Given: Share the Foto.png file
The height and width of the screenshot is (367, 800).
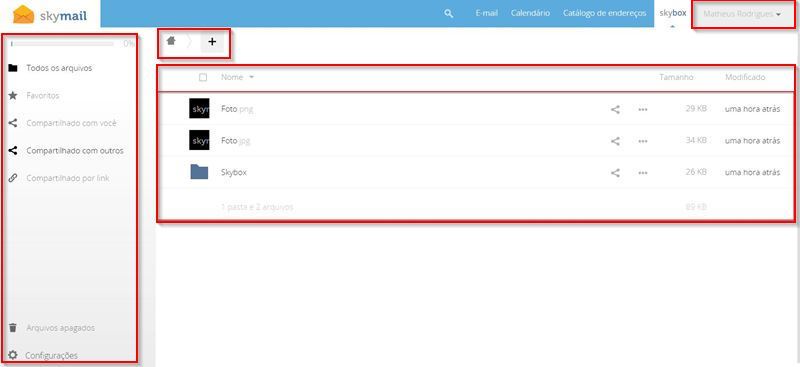Looking at the screenshot, I should tap(615, 109).
